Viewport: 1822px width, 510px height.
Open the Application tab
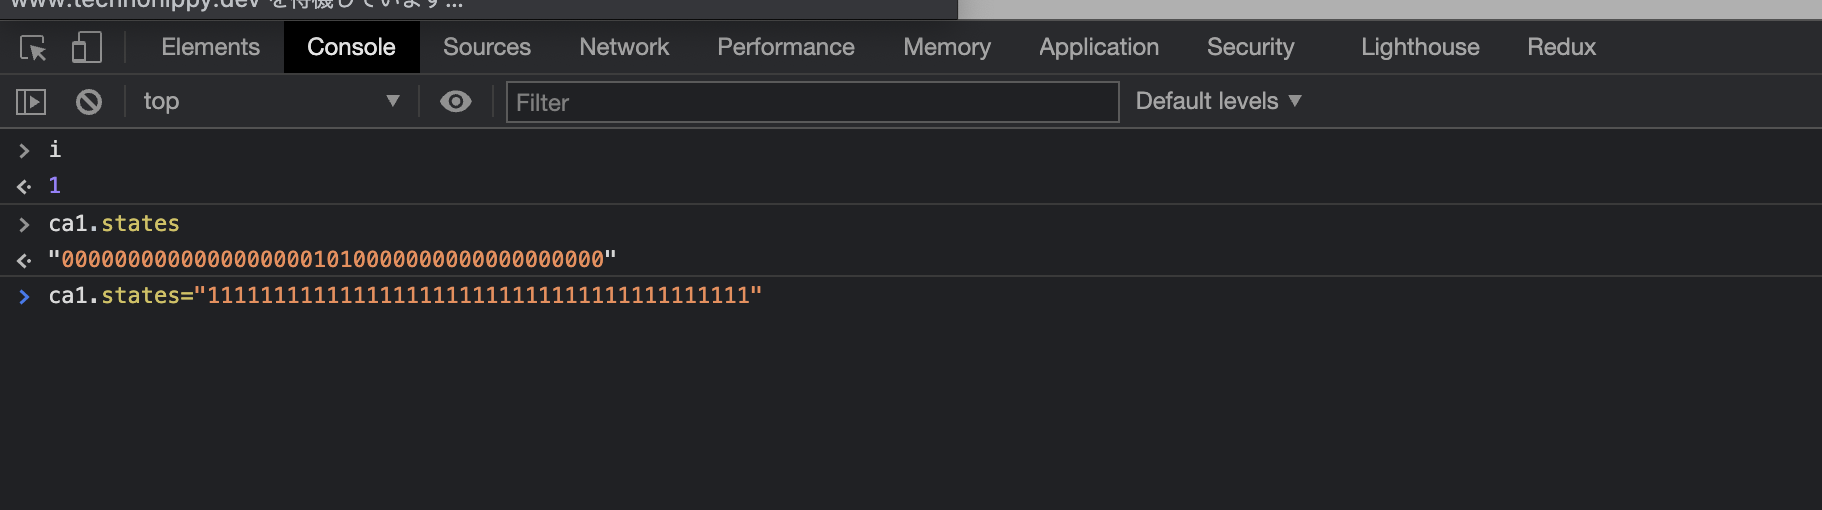1099,47
